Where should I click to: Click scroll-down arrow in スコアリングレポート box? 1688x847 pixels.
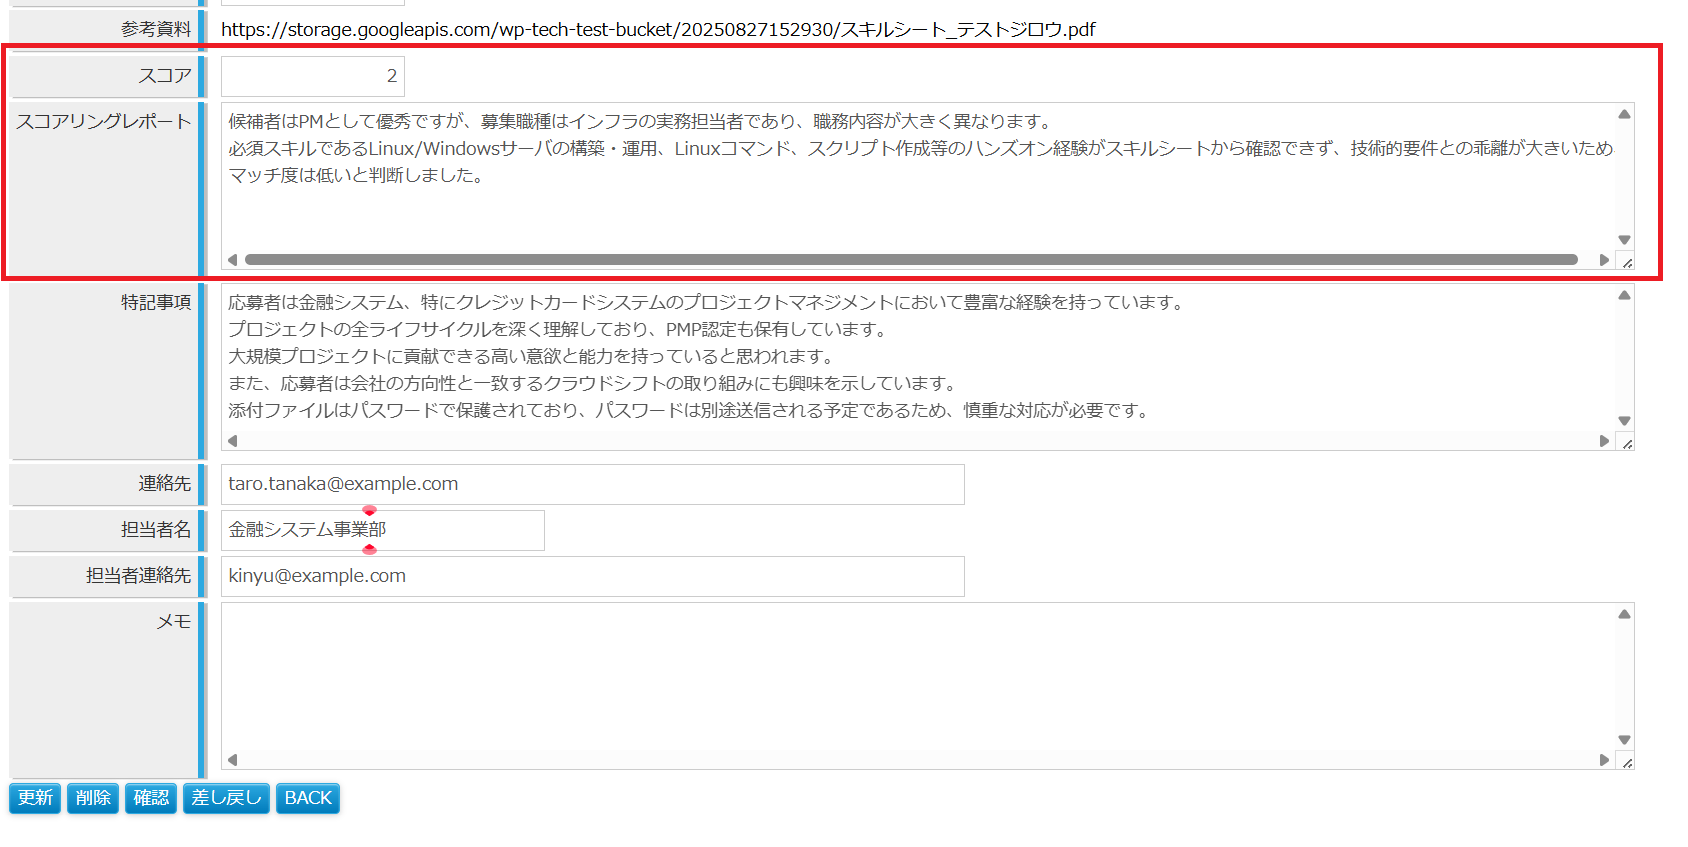click(x=1624, y=240)
